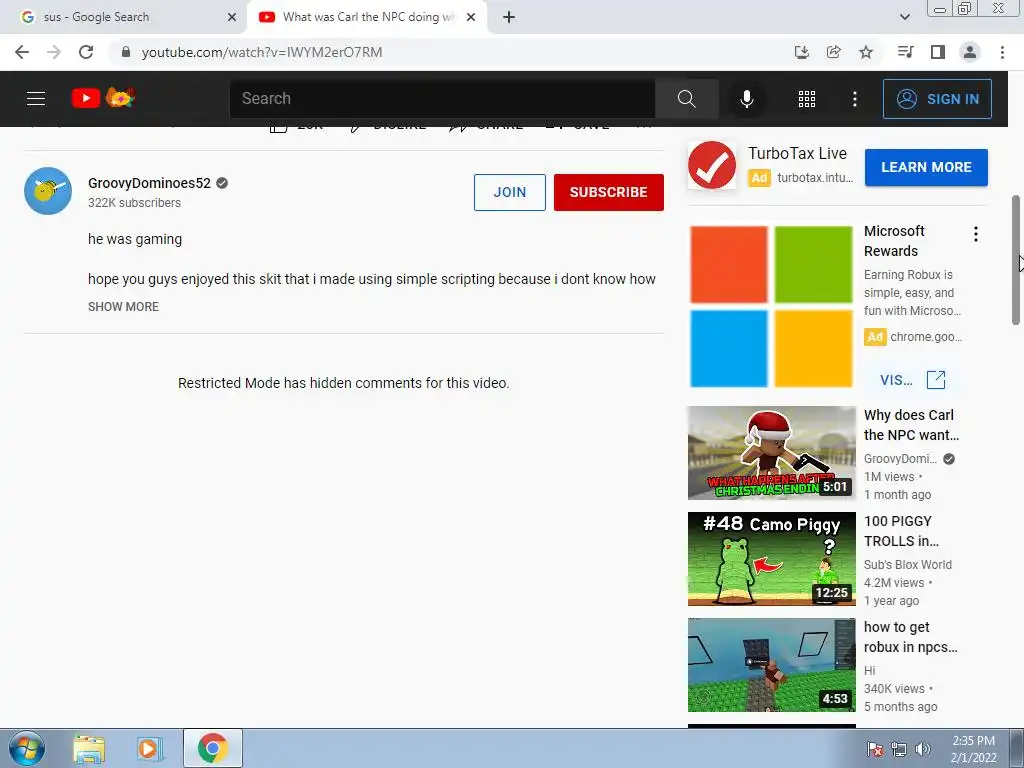Open the external link icon on Microsoft Rewards ad
Screen dimensions: 1024x768
936,379
